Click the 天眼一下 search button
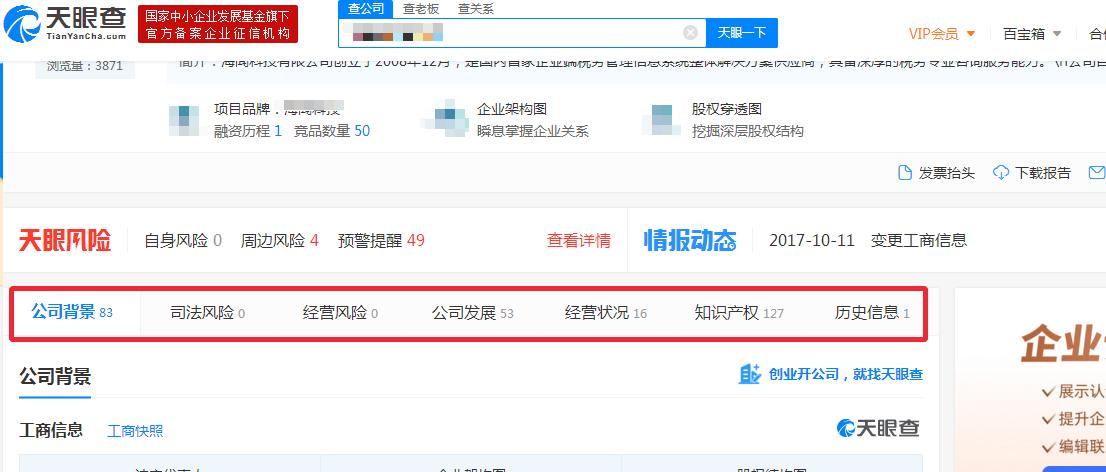The image size is (1106, 472). point(742,32)
